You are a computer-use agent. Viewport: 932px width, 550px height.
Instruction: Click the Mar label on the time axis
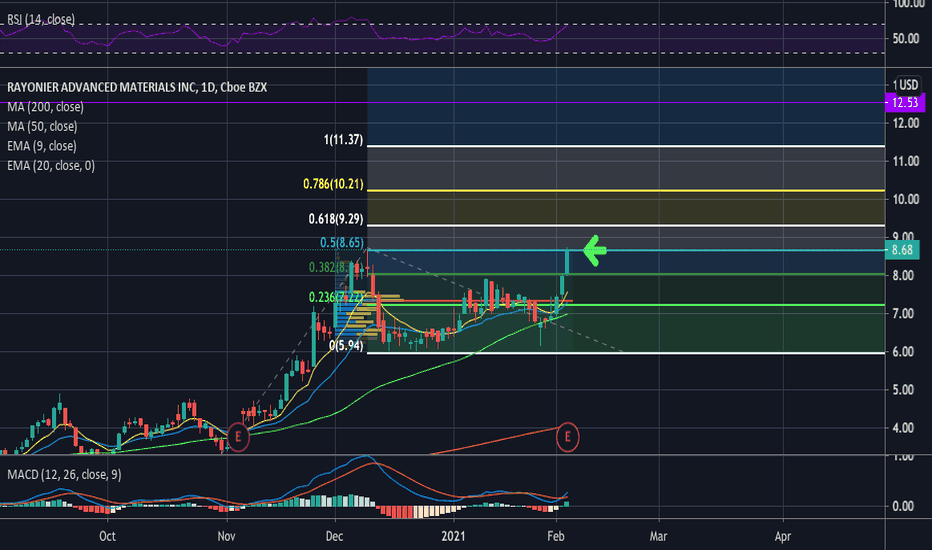pyautogui.click(x=658, y=536)
